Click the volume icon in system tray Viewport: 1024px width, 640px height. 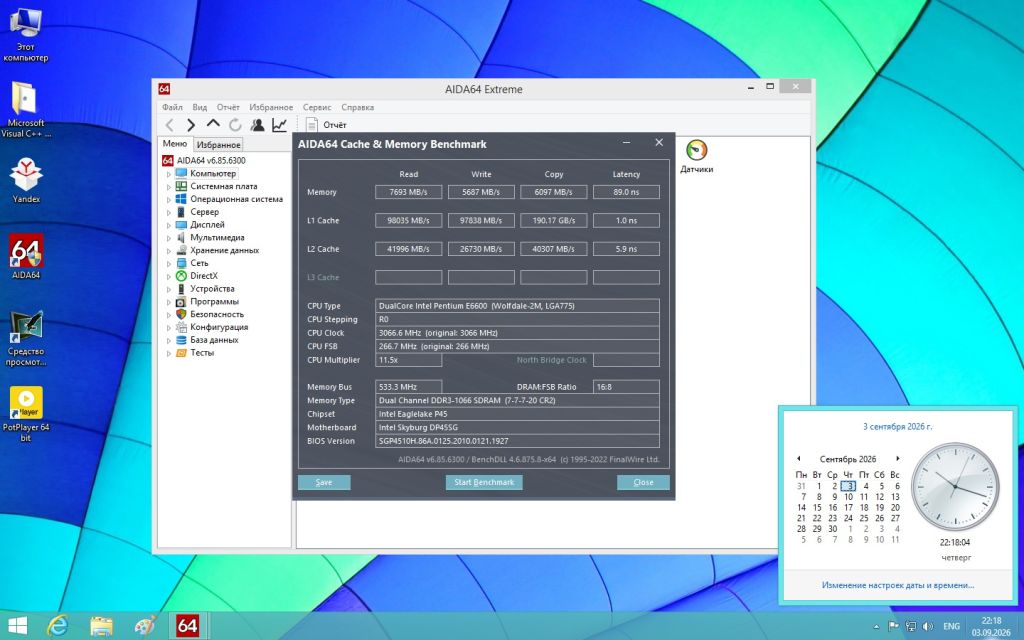928,626
